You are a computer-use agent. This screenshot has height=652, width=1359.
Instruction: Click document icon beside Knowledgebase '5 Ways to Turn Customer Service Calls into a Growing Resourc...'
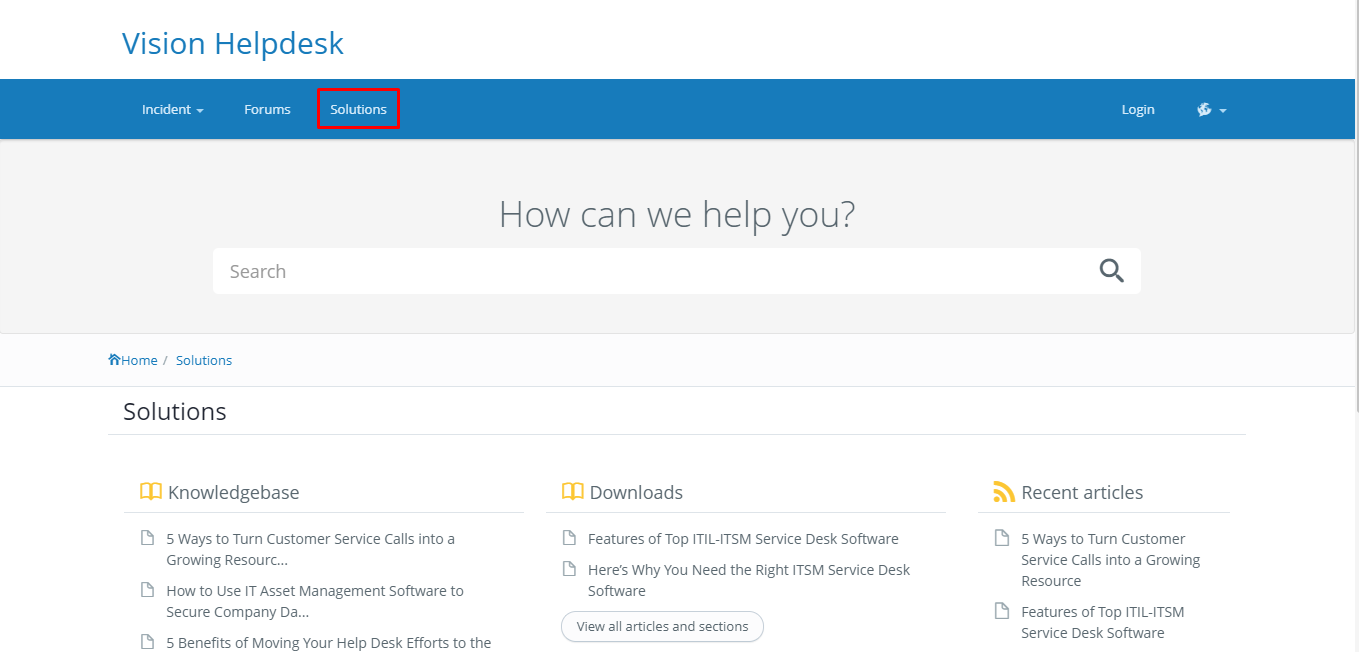(147, 538)
